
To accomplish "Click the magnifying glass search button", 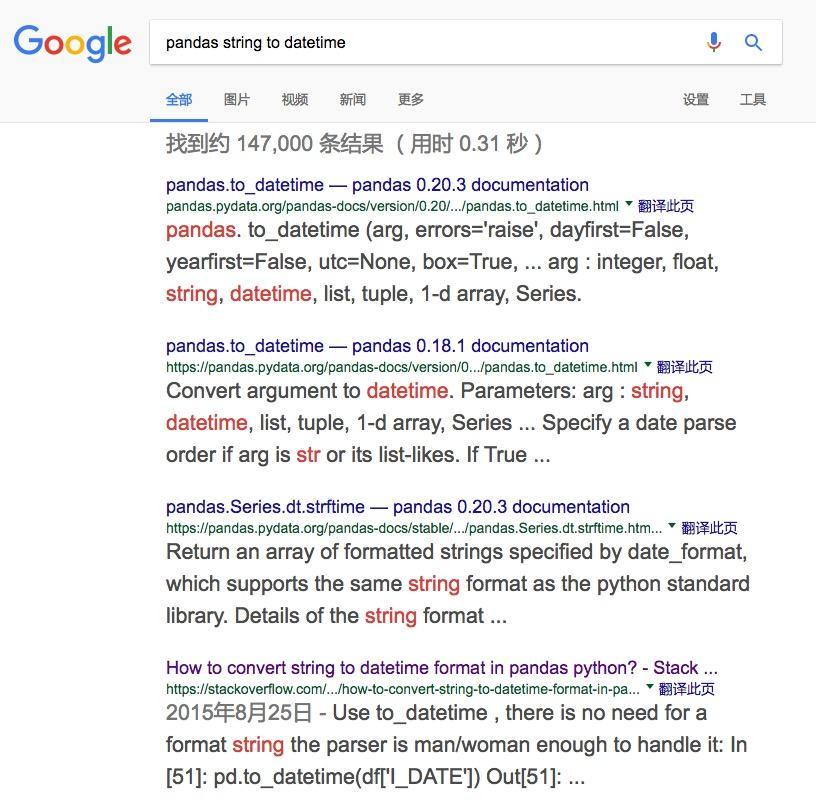I will pos(753,42).
